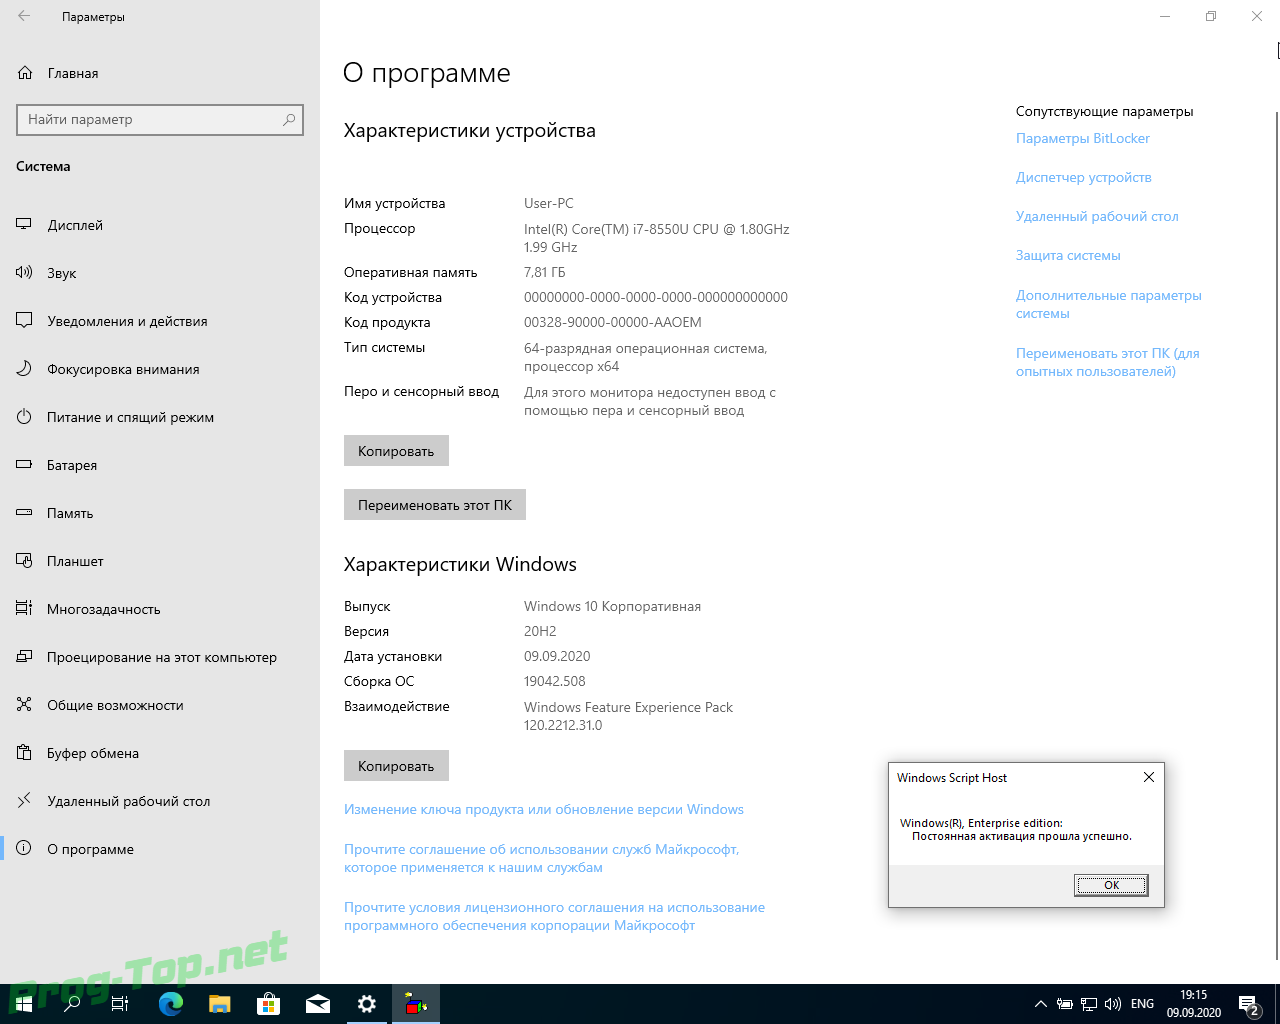Viewport: 1280px width, 1024px height.
Task: Click the network tray icon
Action: coord(1089,1004)
